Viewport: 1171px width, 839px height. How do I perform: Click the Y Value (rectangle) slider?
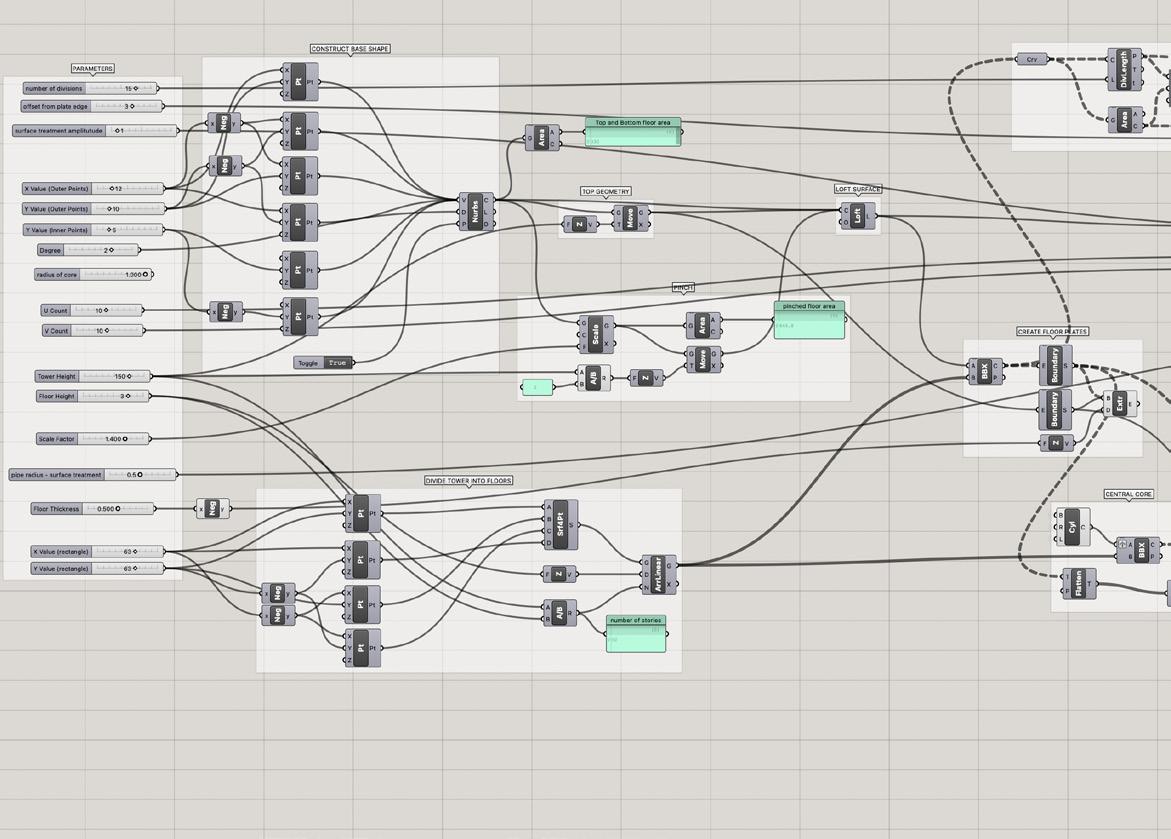click(x=96, y=569)
